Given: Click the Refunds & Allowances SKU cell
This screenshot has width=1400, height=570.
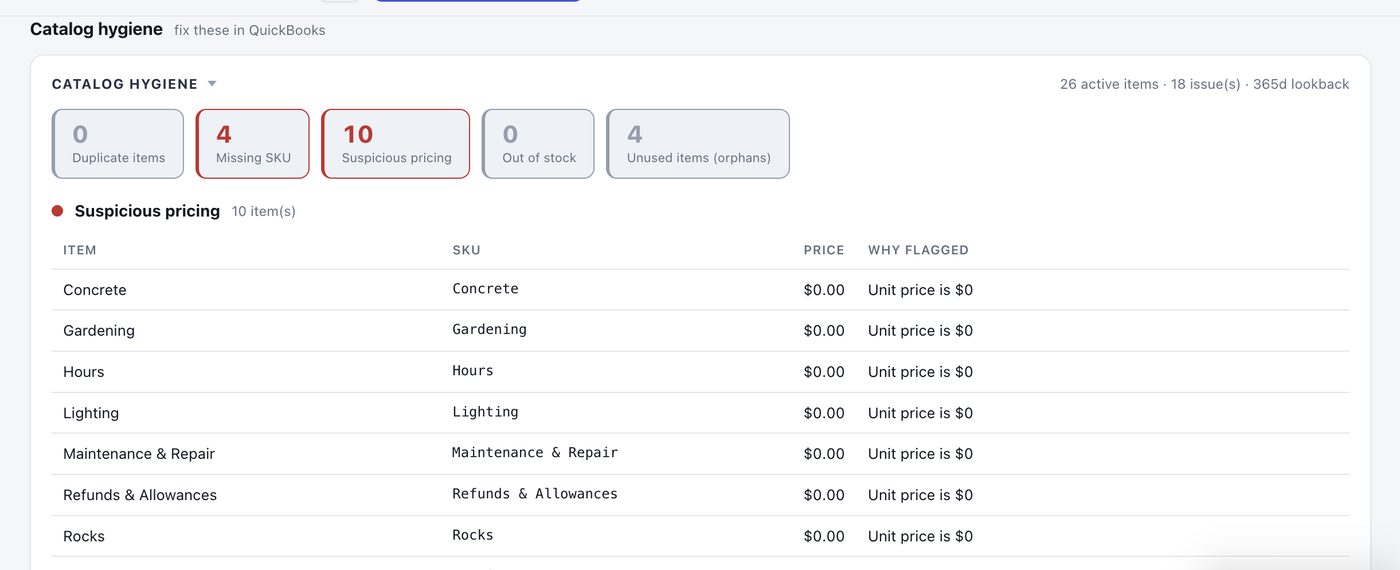Looking at the screenshot, I should 535,494.
